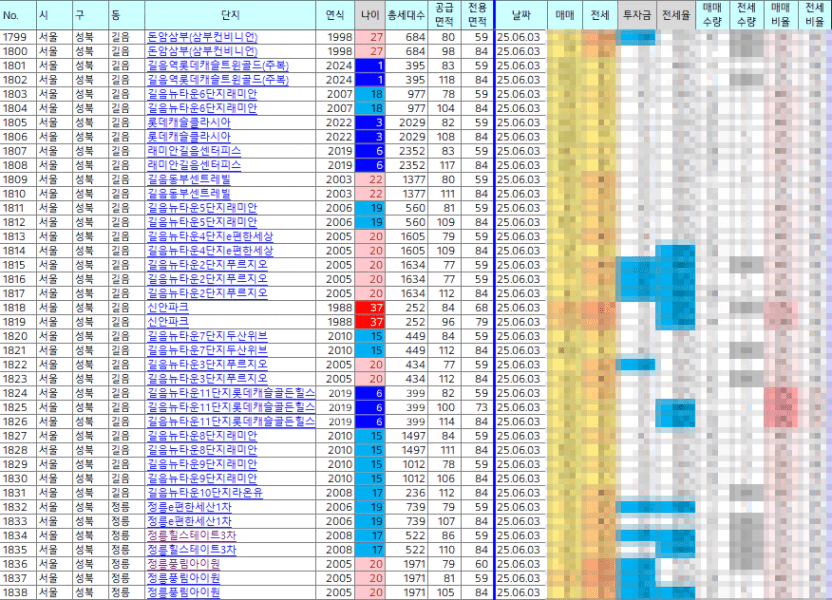Select the 매매비율 column header
Screen dimensions: 832x600
pos(781,15)
